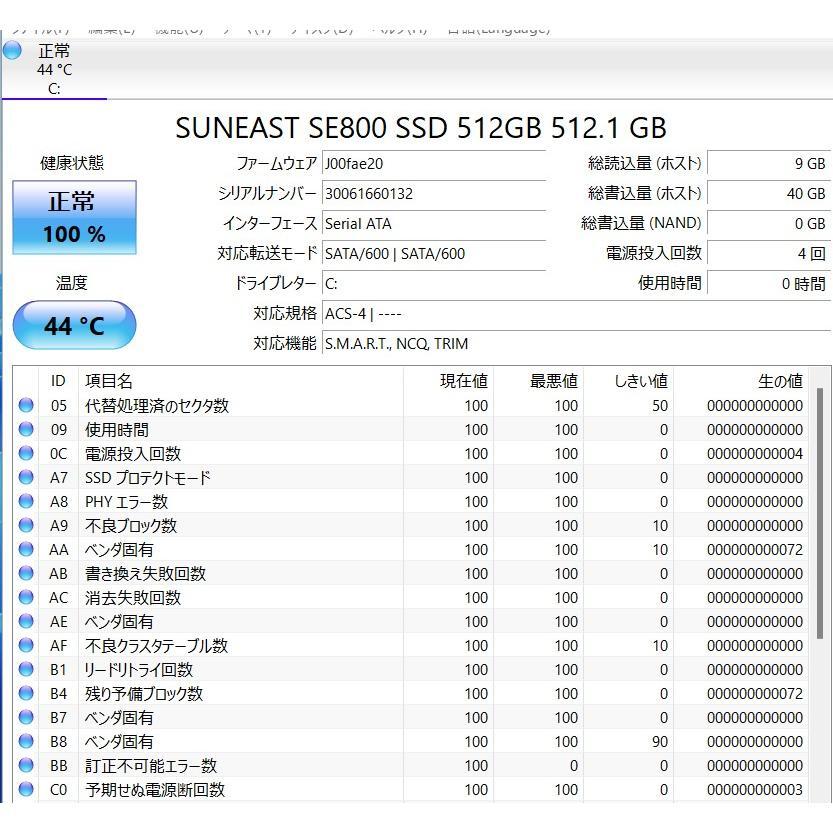Image resolution: width=833 pixels, height=833 pixels.
Task: Click the しきい値 column header
Action: click(628, 380)
